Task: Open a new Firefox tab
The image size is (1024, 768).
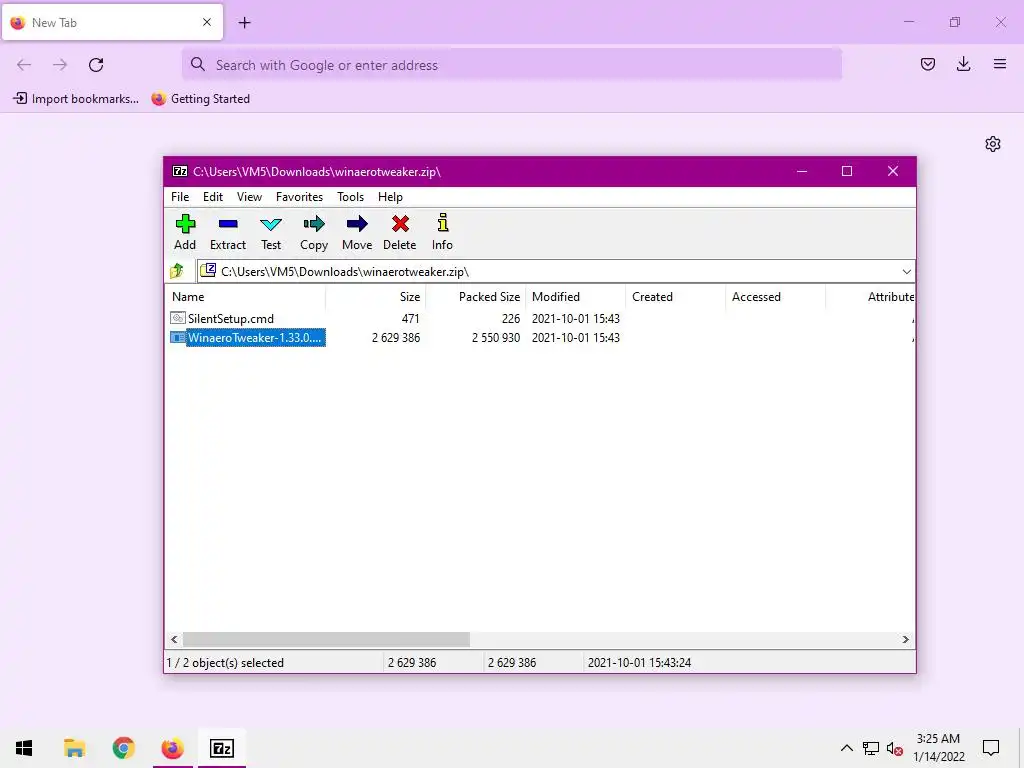Action: [244, 23]
